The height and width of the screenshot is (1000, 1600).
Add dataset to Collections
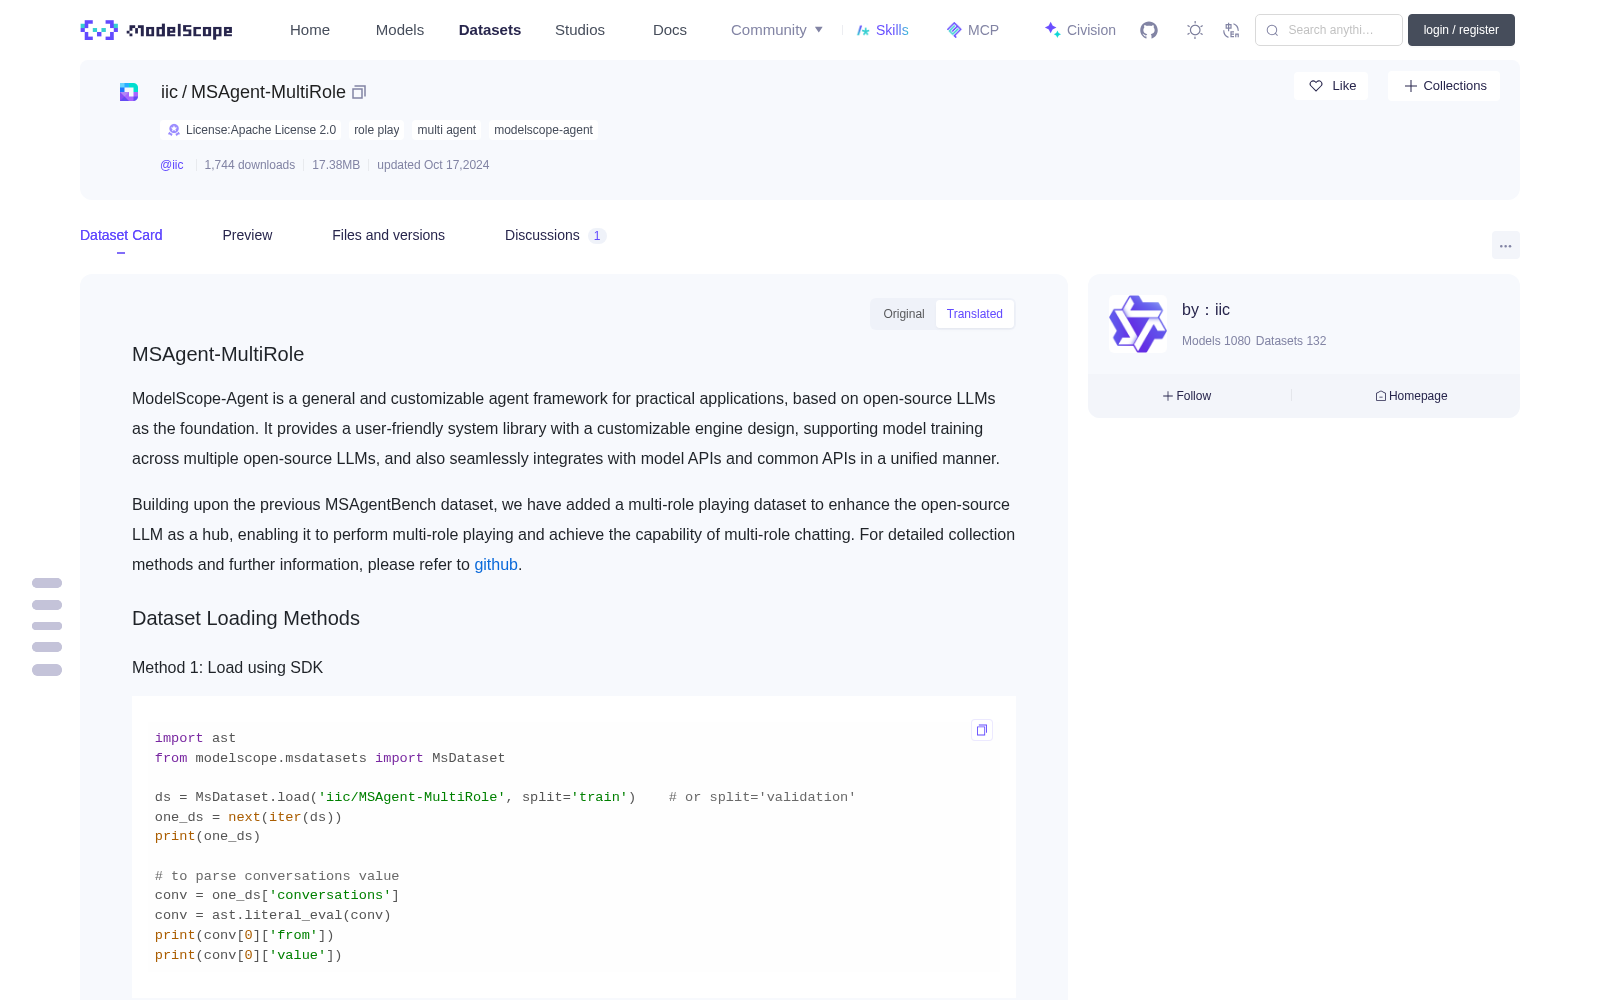[x=1444, y=86]
